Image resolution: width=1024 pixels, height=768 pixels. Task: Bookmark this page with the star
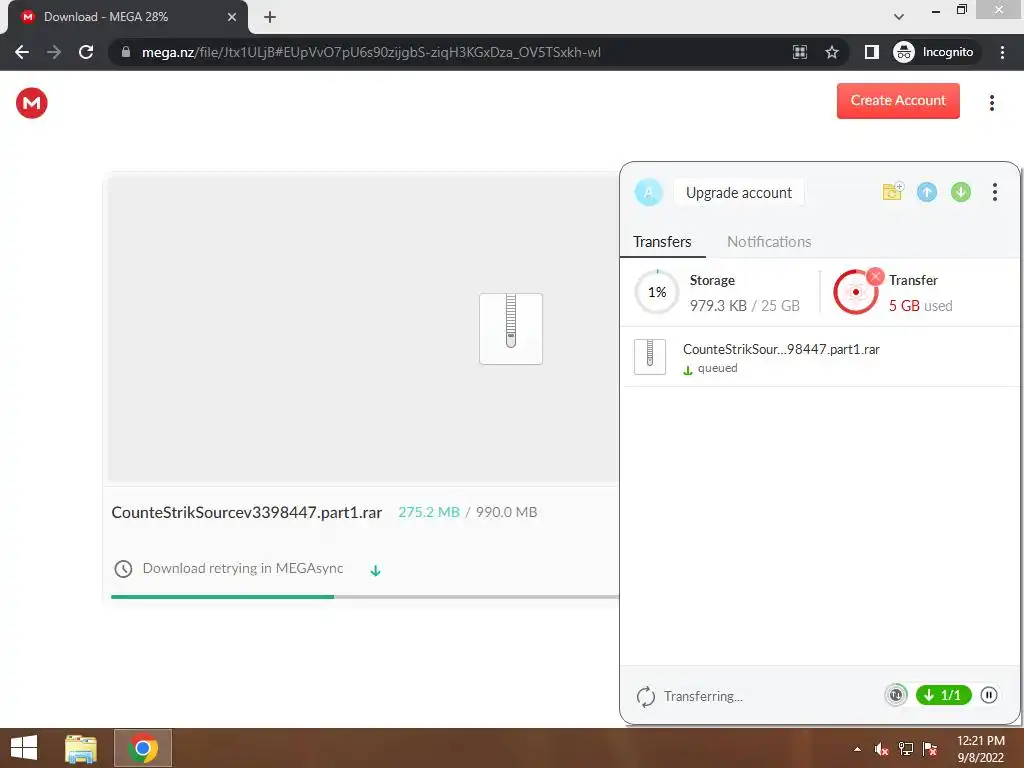coord(831,52)
